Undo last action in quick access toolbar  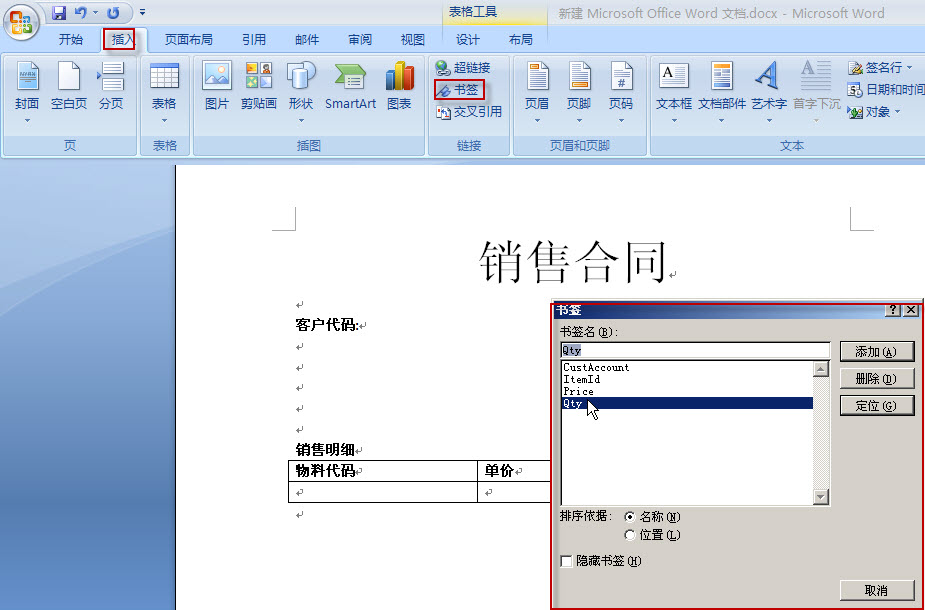pyautogui.click(x=81, y=12)
